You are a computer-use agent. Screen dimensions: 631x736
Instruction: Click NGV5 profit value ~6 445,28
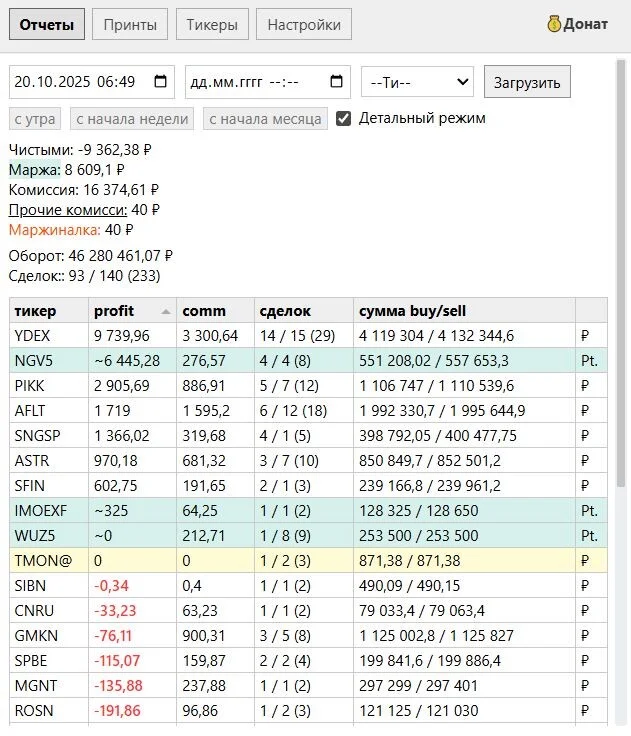pyautogui.click(x=127, y=360)
